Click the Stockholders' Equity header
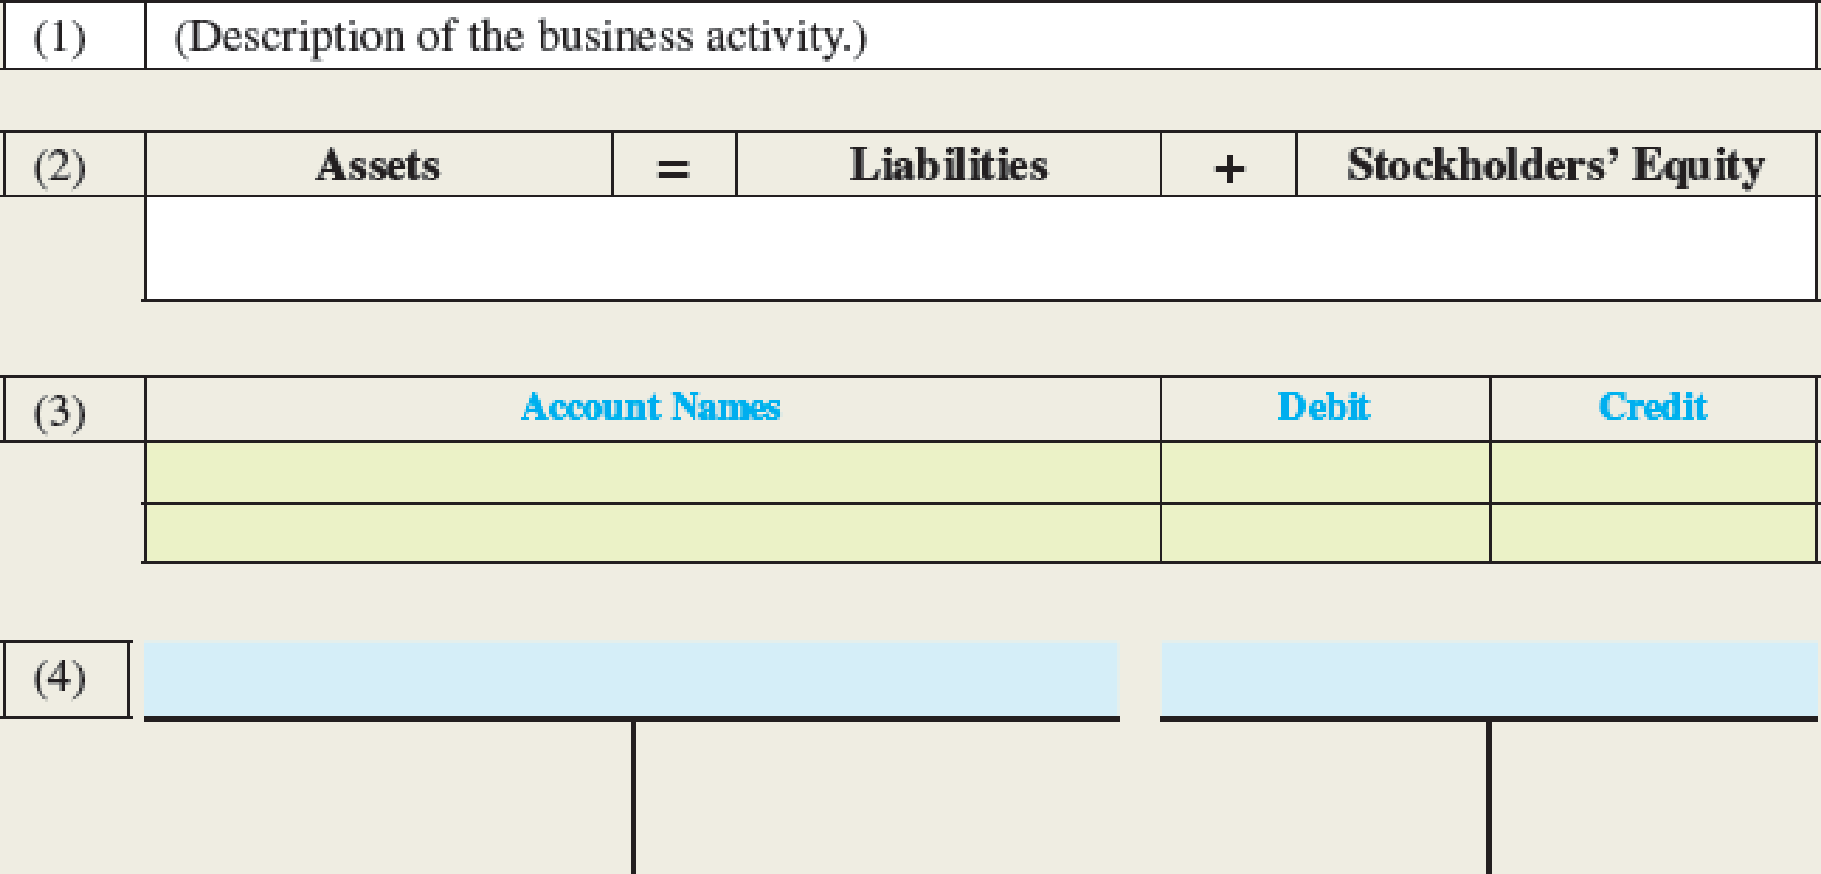 [1556, 164]
